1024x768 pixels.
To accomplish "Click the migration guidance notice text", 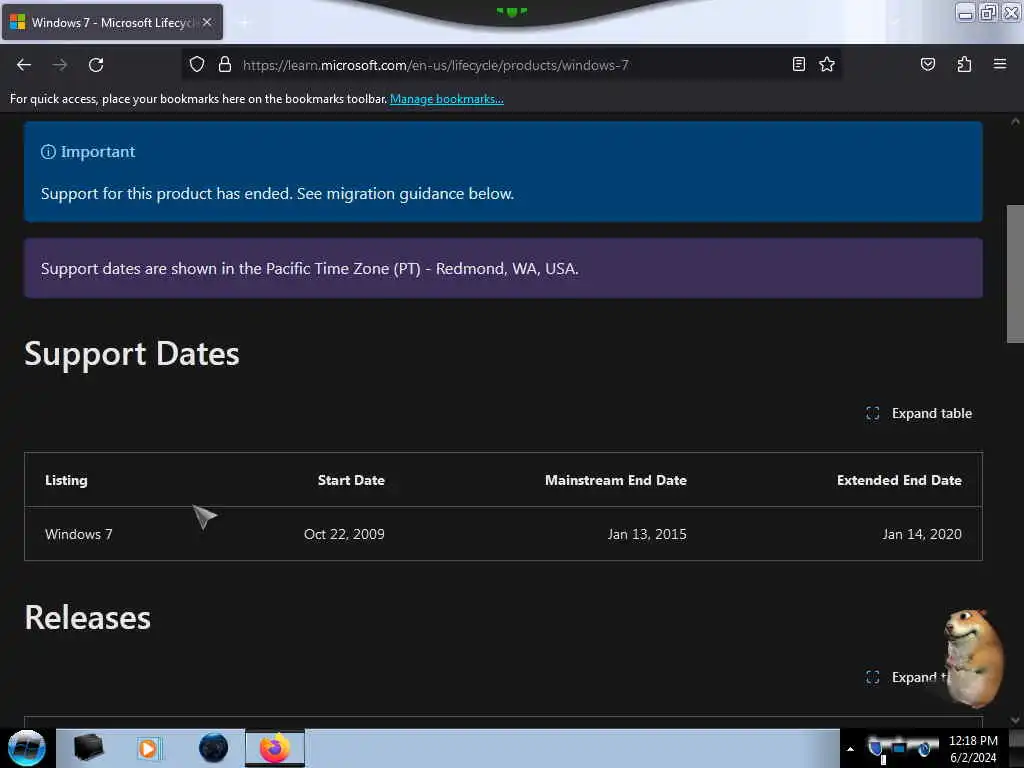I will [278, 194].
